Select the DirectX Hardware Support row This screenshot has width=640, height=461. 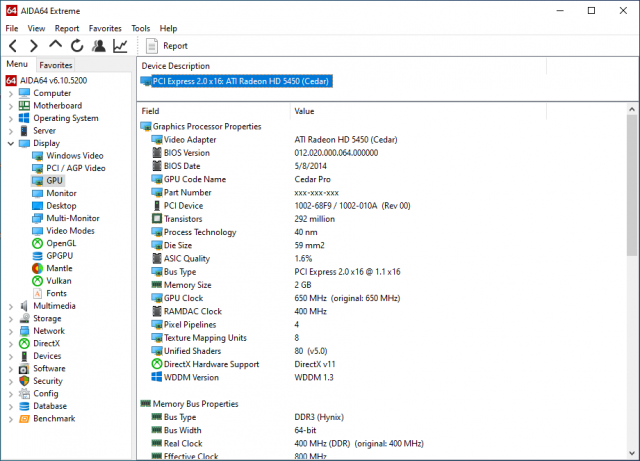pos(243,364)
